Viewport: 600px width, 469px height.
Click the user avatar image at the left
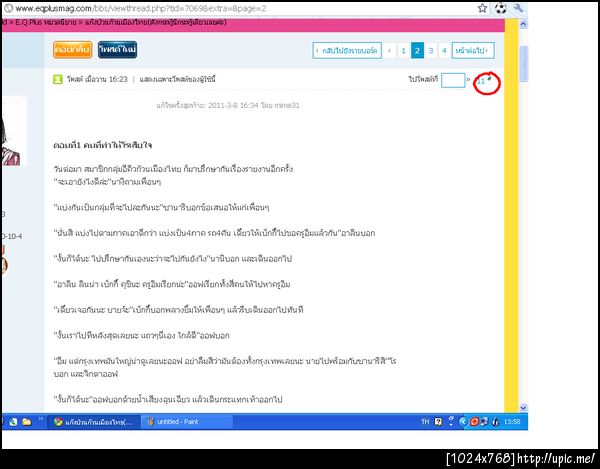coord(14,131)
